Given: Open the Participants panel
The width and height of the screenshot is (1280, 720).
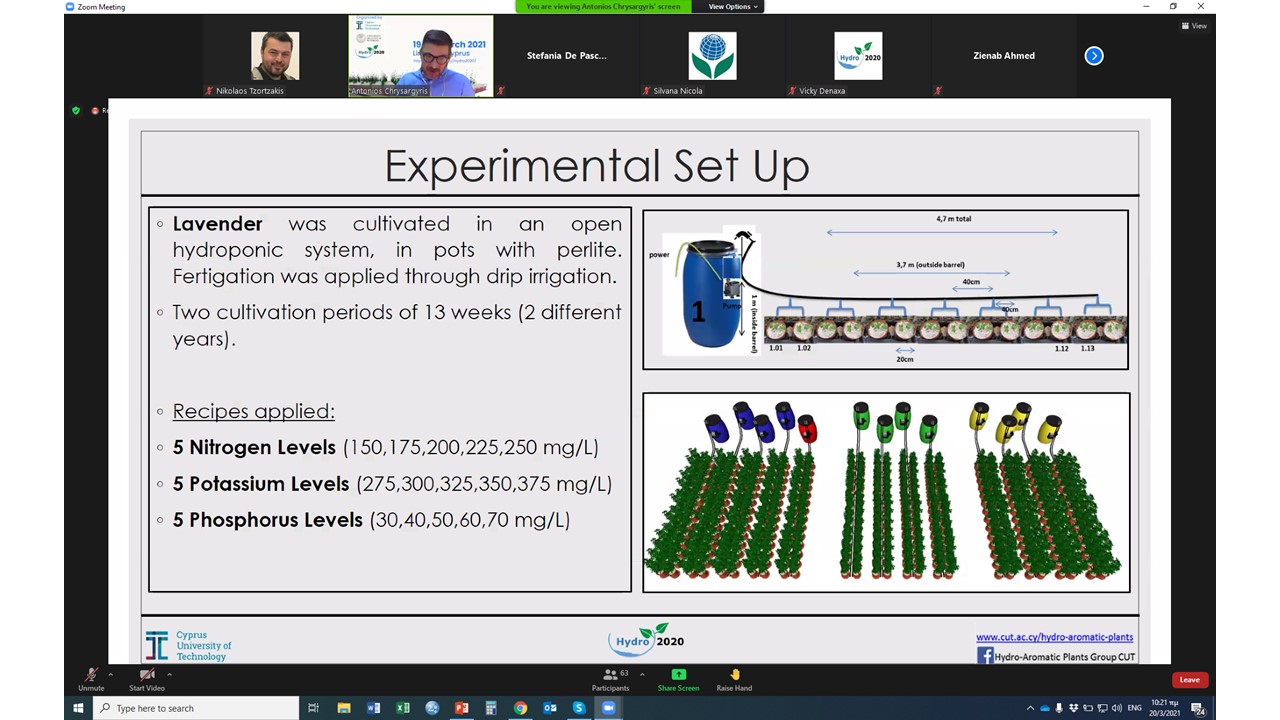Looking at the screenshot, I should click(610, 678).
